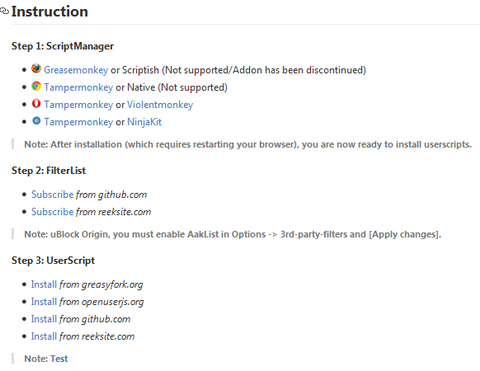Install userscript from greasyfork.org
The width and height of the screenshot is (480, 371).
[x=44, y=284]
